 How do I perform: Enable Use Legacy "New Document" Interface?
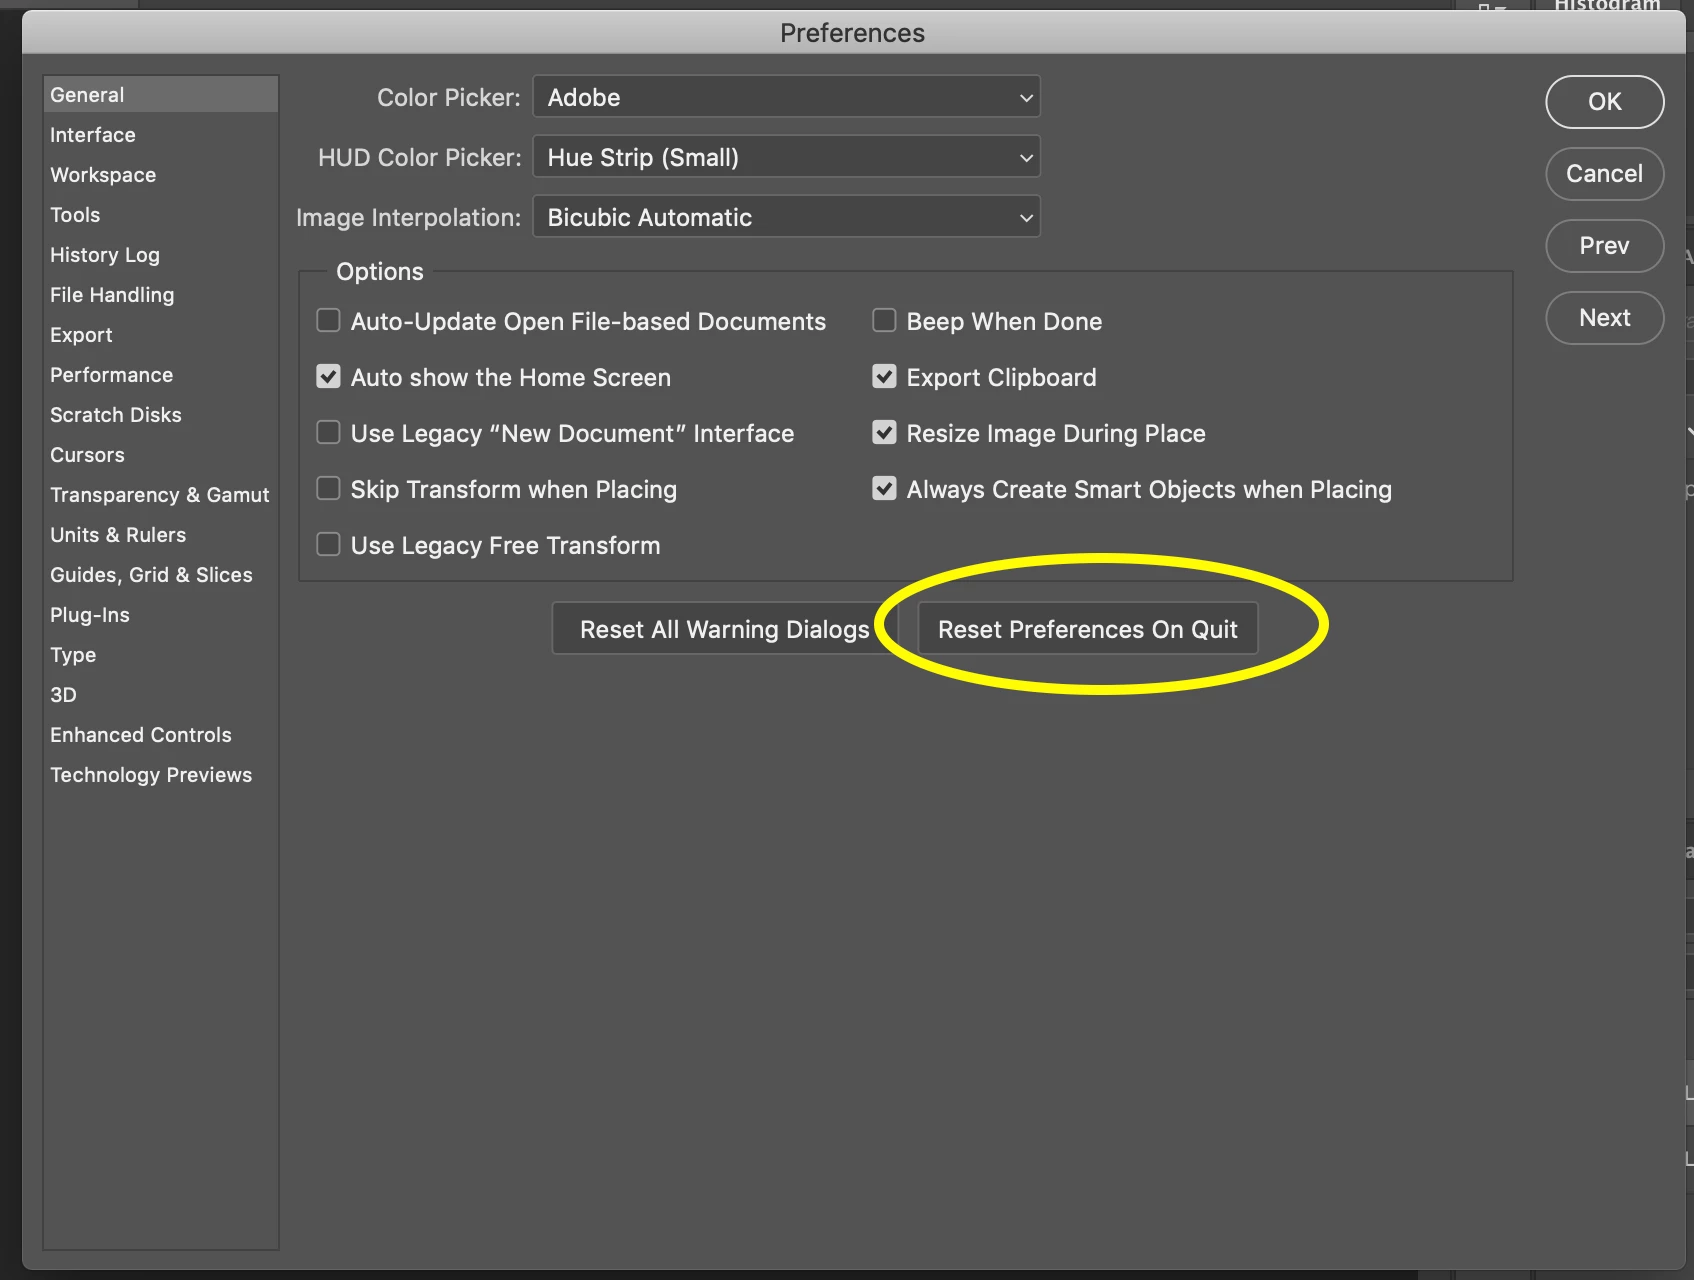point(328,432)
